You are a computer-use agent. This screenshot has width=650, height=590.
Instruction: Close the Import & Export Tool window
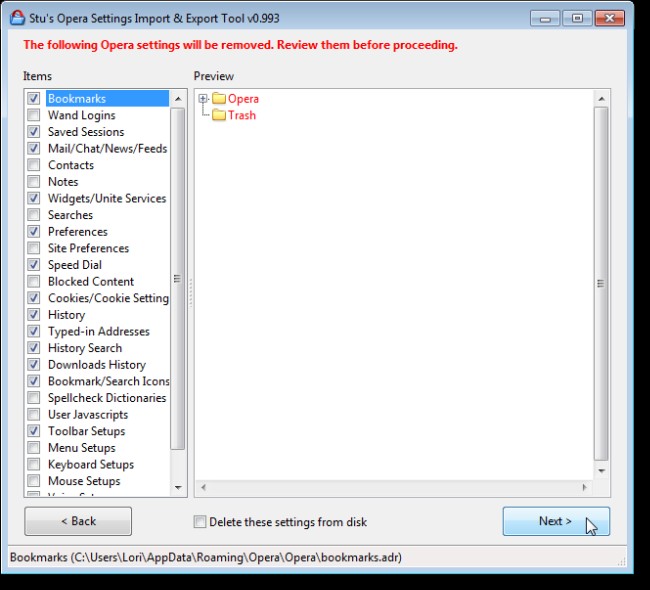click(609, 19)
